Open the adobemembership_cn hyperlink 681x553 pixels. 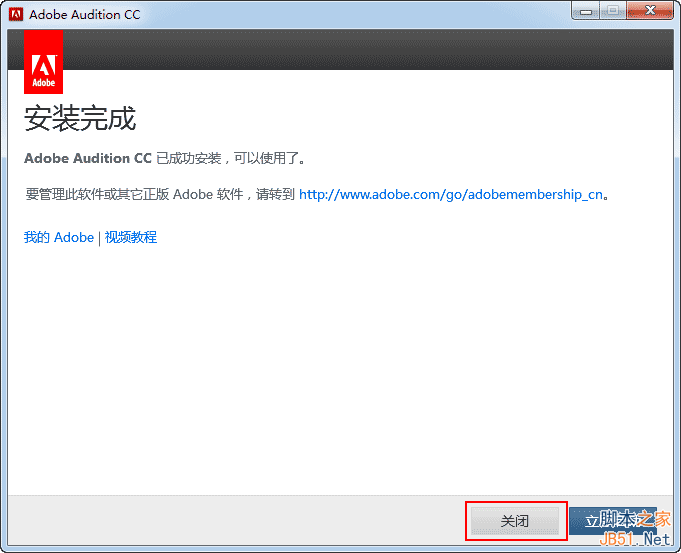point(451,194)
